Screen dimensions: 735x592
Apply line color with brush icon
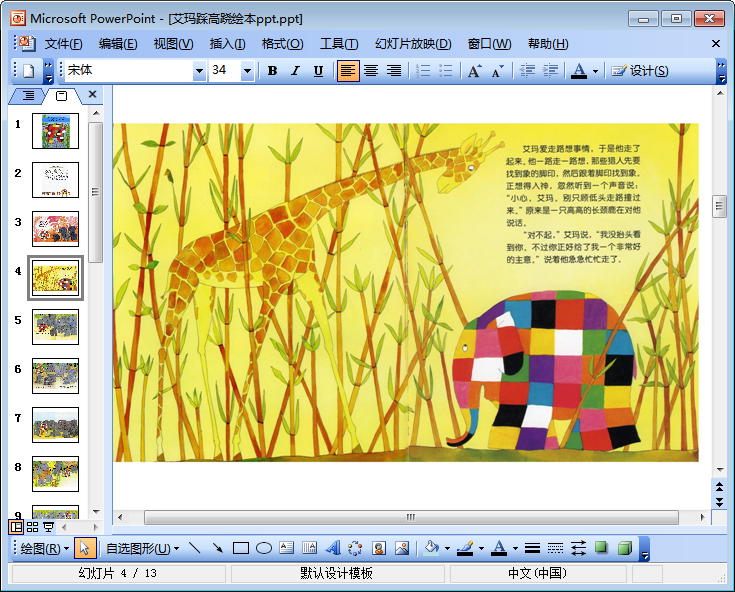pyautogui.click(x=465, y=548)
